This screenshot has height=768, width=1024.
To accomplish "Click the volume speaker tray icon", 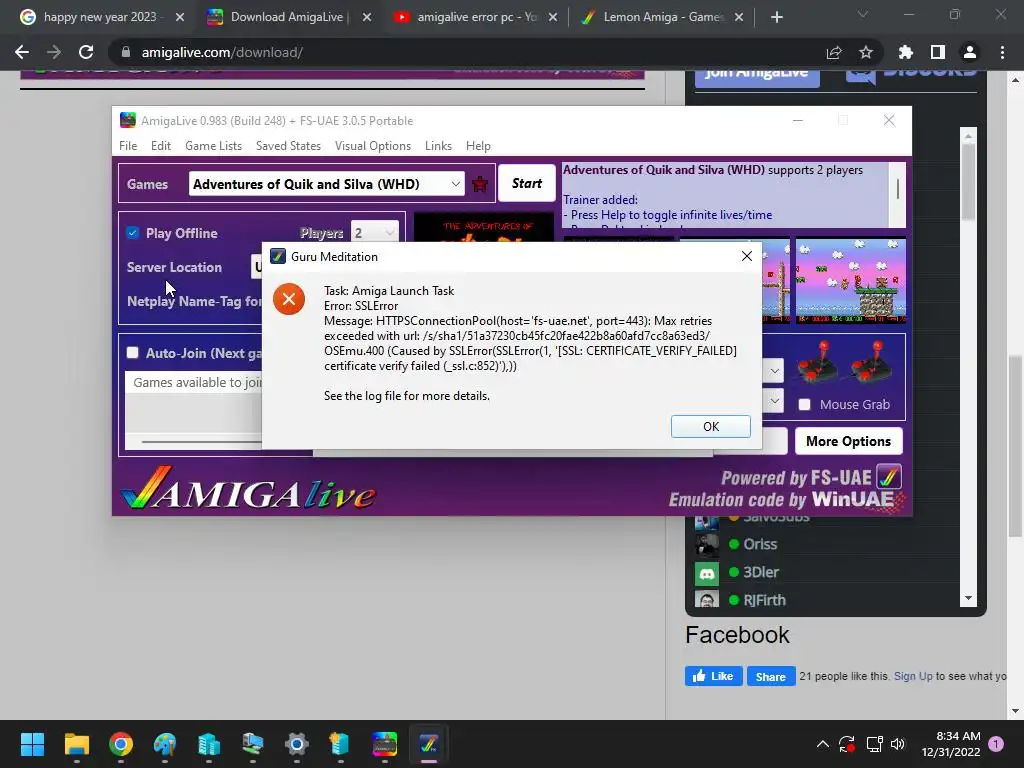I will pyautogui.click(x=898, y=744).
